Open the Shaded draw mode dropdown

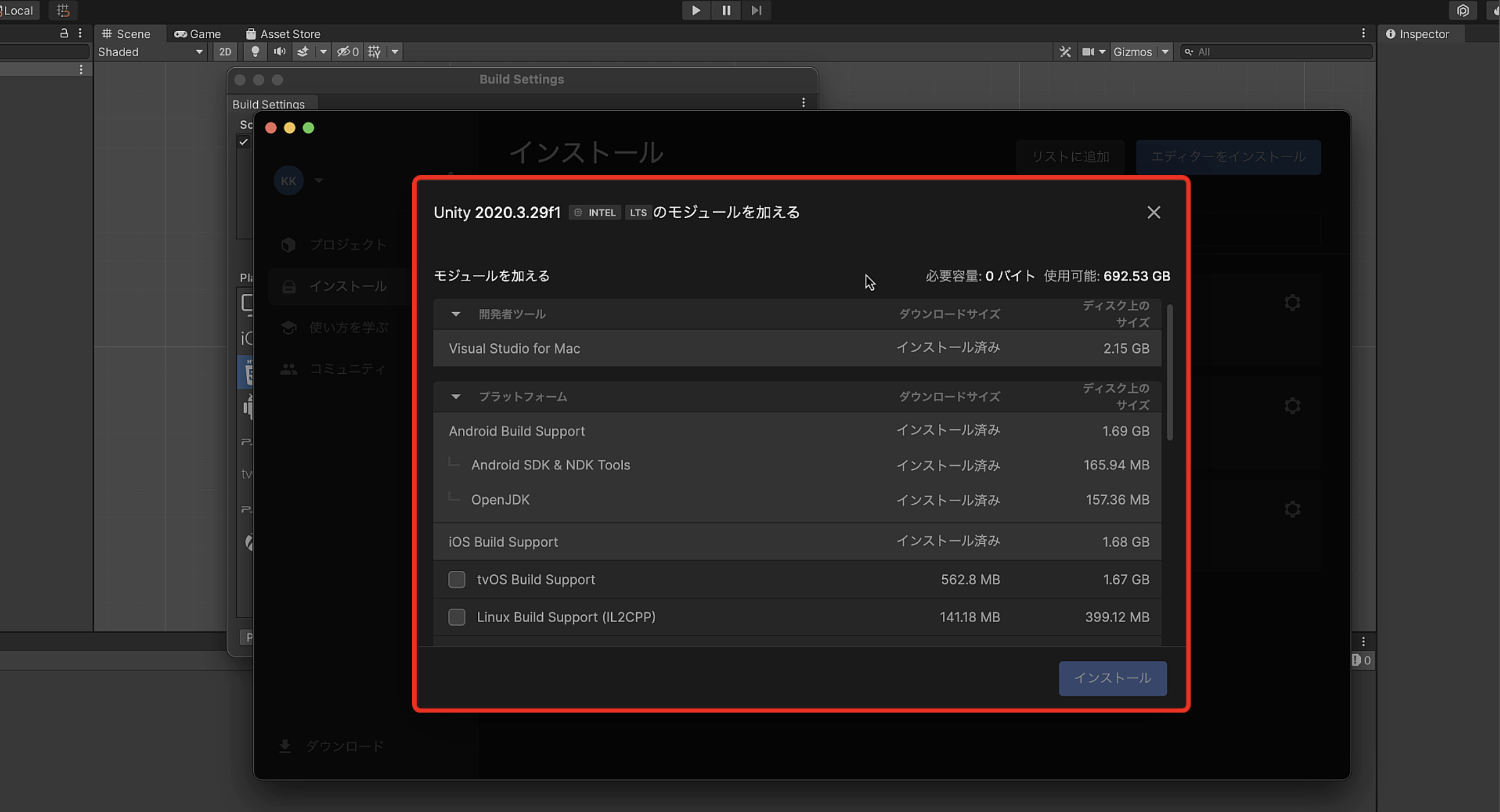click(x=150, y=52)
